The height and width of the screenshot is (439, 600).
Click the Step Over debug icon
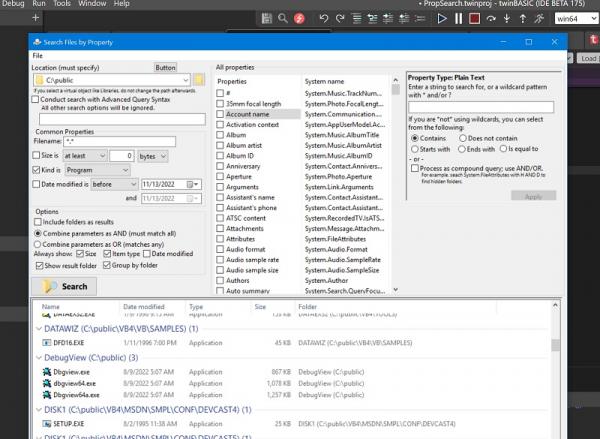pos(491,18)
